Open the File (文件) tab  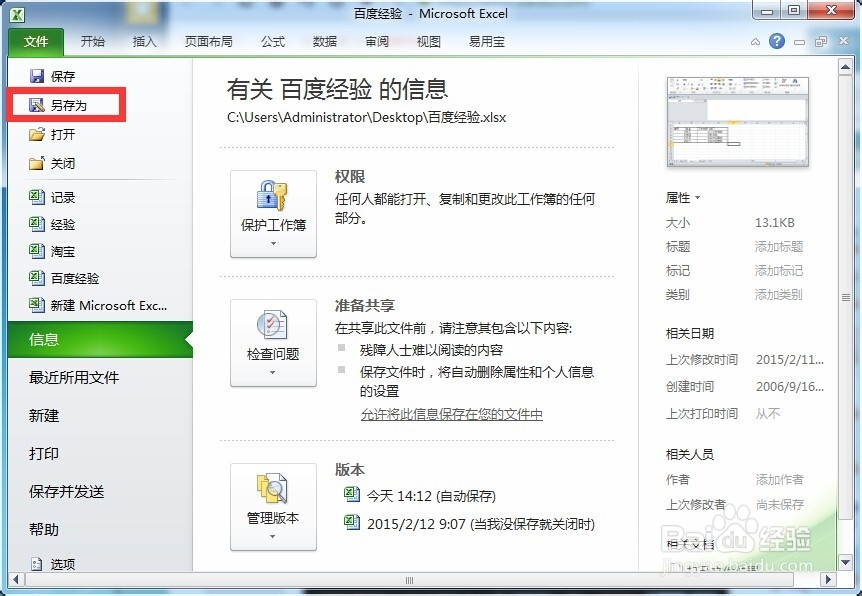[36, 42]
